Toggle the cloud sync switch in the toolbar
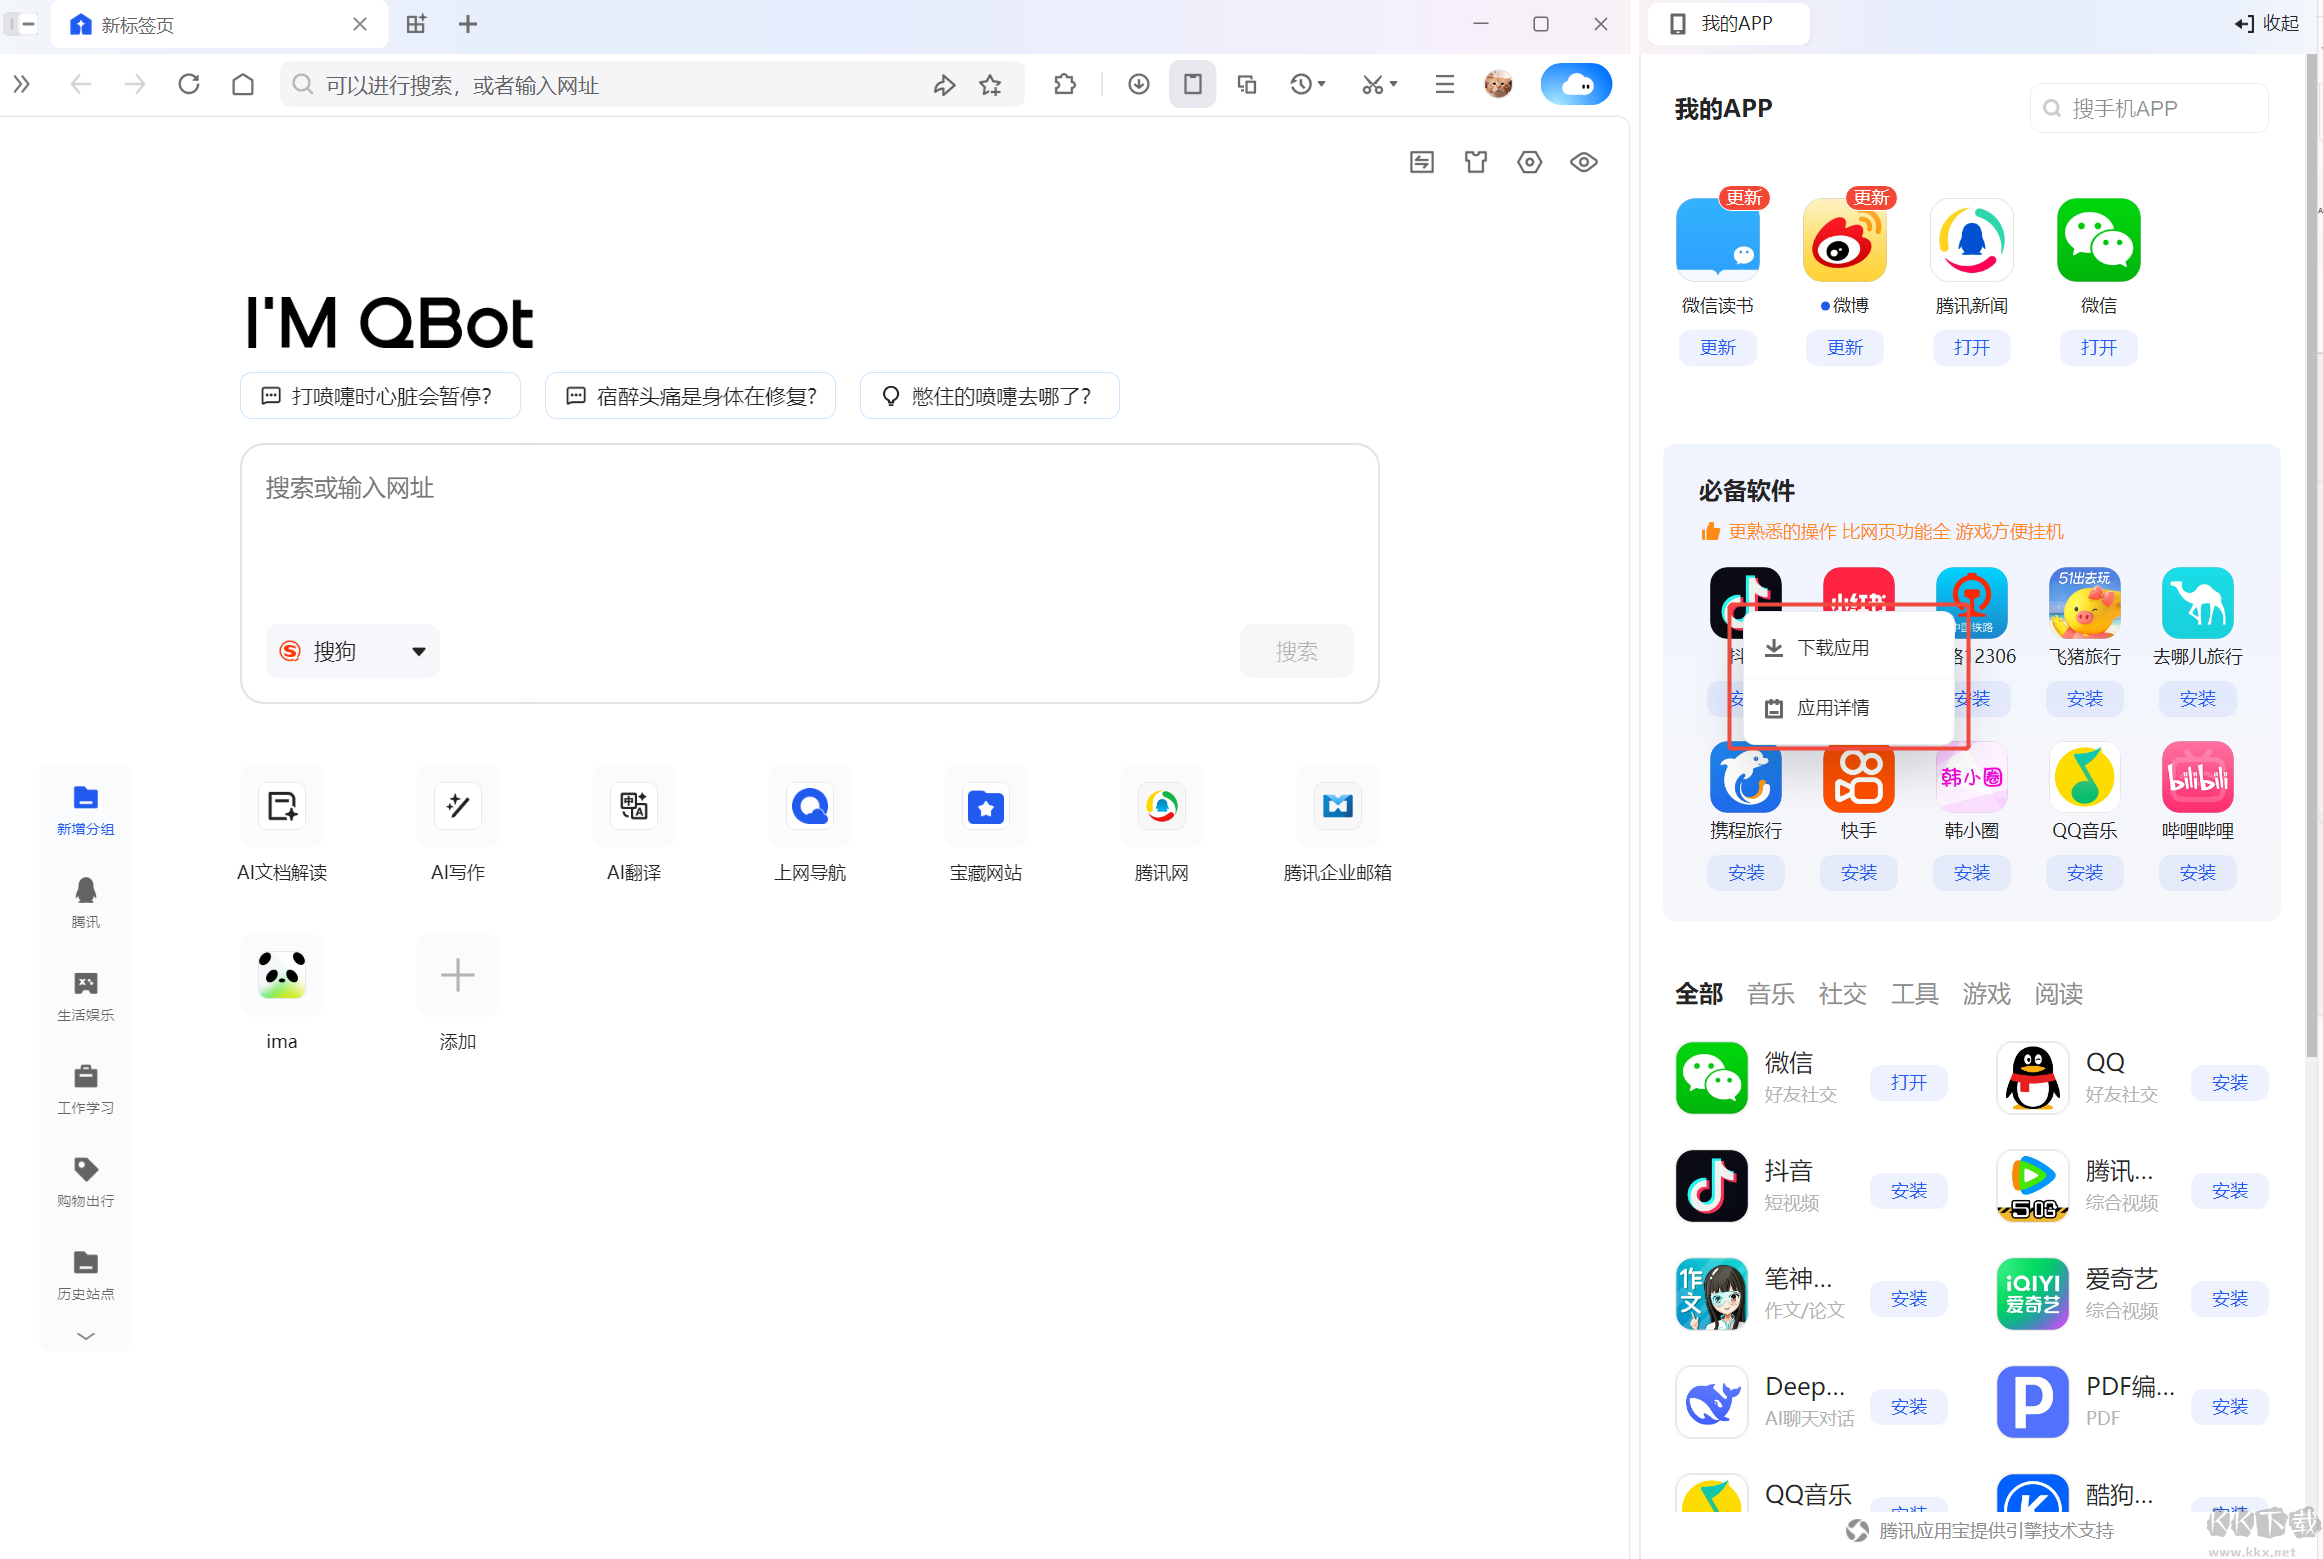Image resolution: width=2323 pixels, height=1559 pixels. [x=1576, y=84]
